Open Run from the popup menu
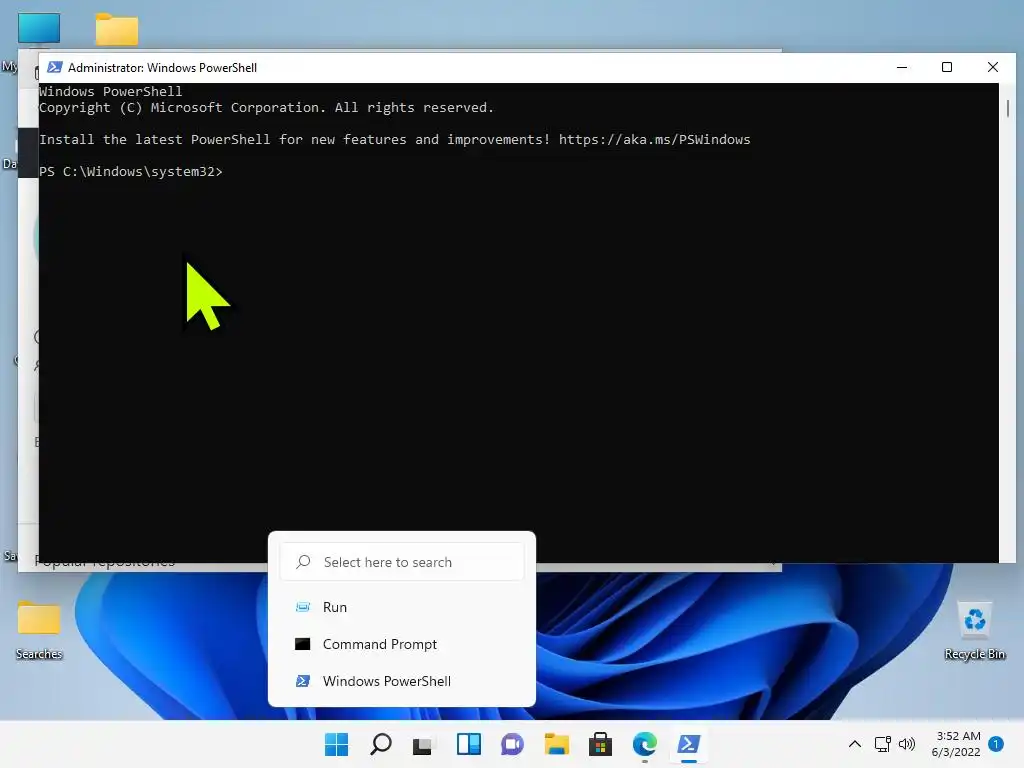The height and width of the screenshot is (768, 1024). 402,607
